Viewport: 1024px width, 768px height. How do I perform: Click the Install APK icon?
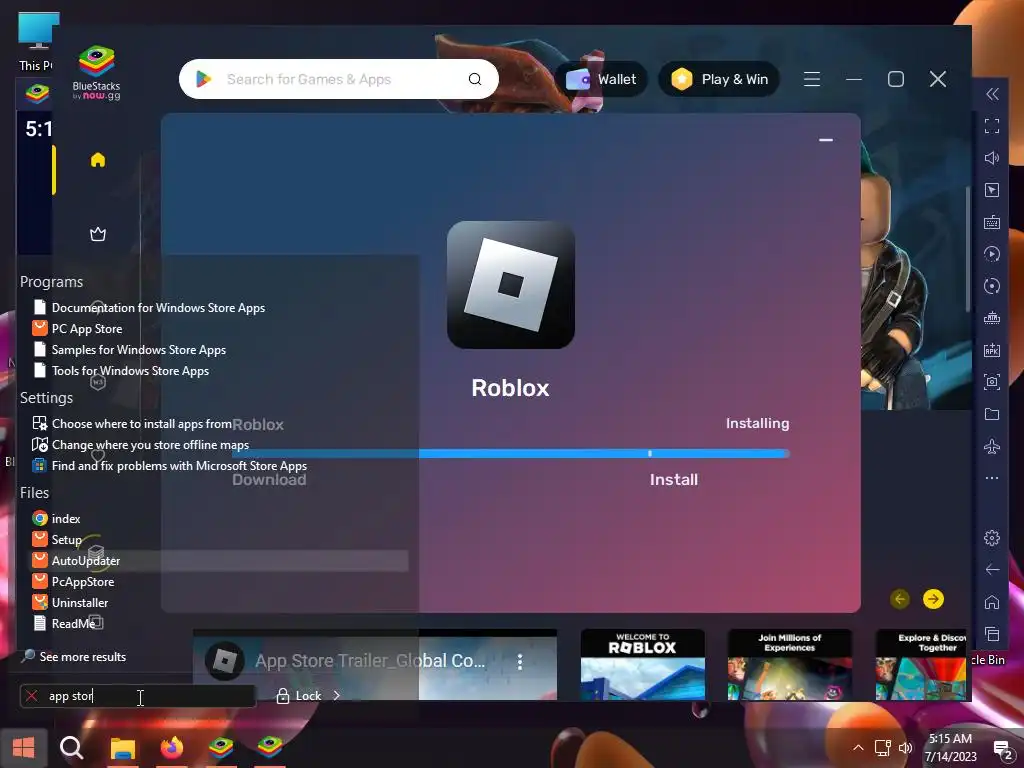coord(992,350)
